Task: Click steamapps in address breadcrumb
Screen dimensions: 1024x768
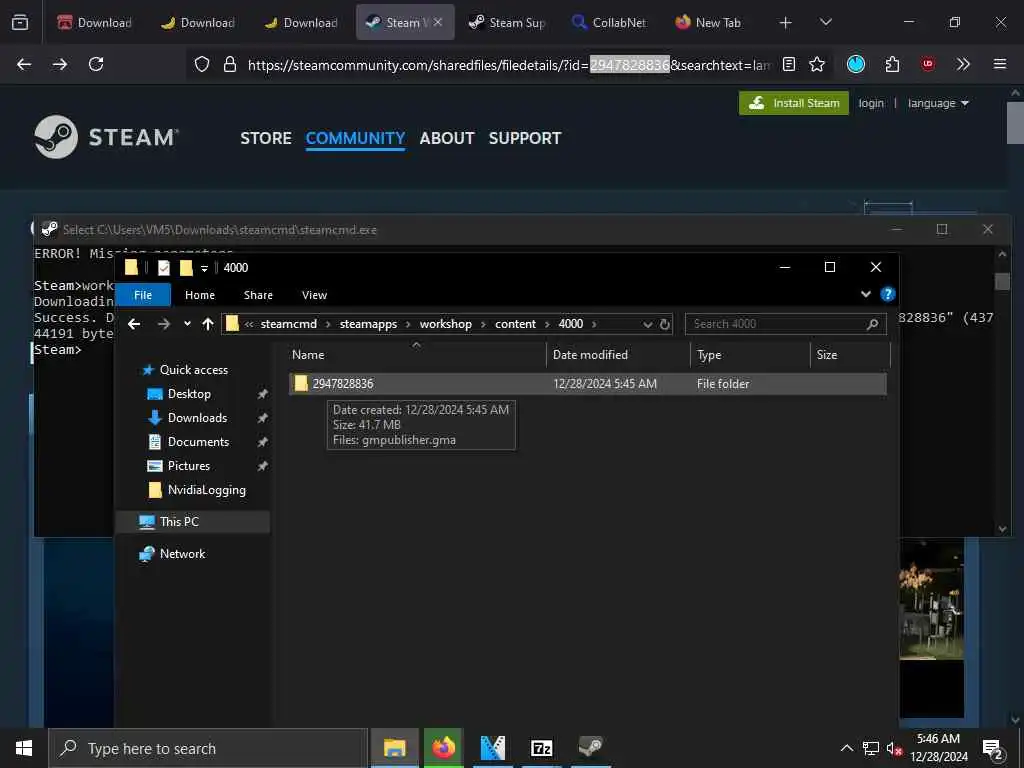Action: coord(368,324)
